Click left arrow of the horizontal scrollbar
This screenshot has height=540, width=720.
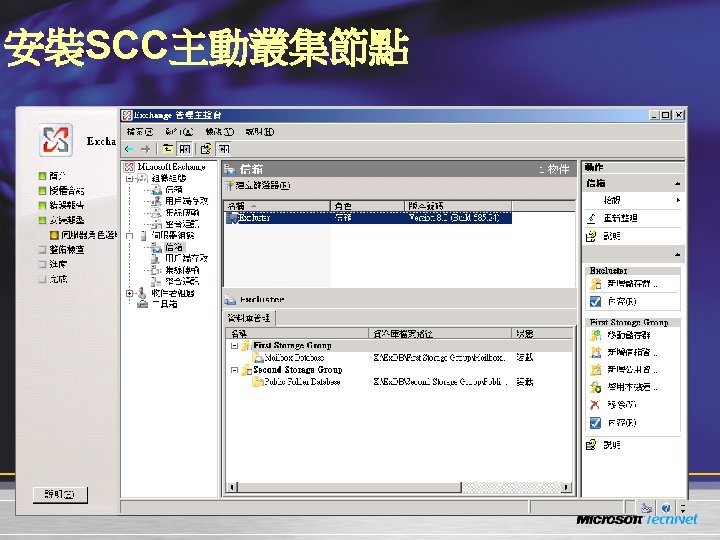click(x=232, y=487)
